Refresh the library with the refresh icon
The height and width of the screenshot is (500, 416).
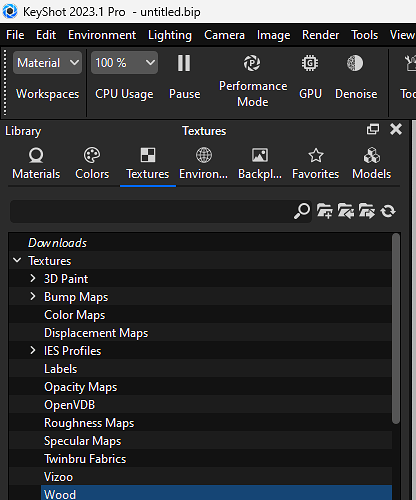[388, 211]
